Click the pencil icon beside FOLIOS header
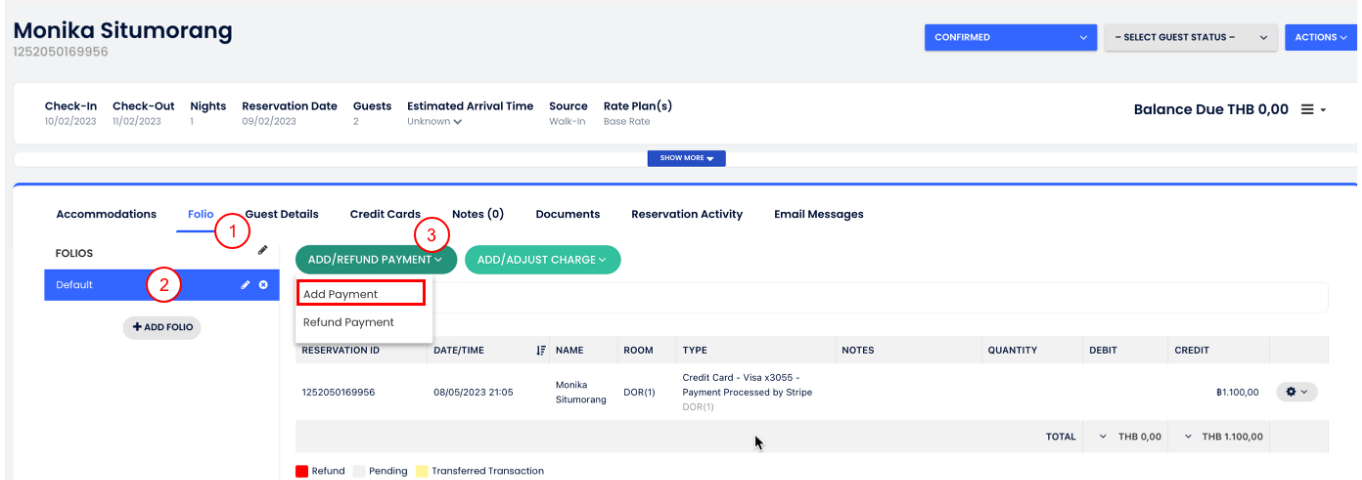 point(262,250)
